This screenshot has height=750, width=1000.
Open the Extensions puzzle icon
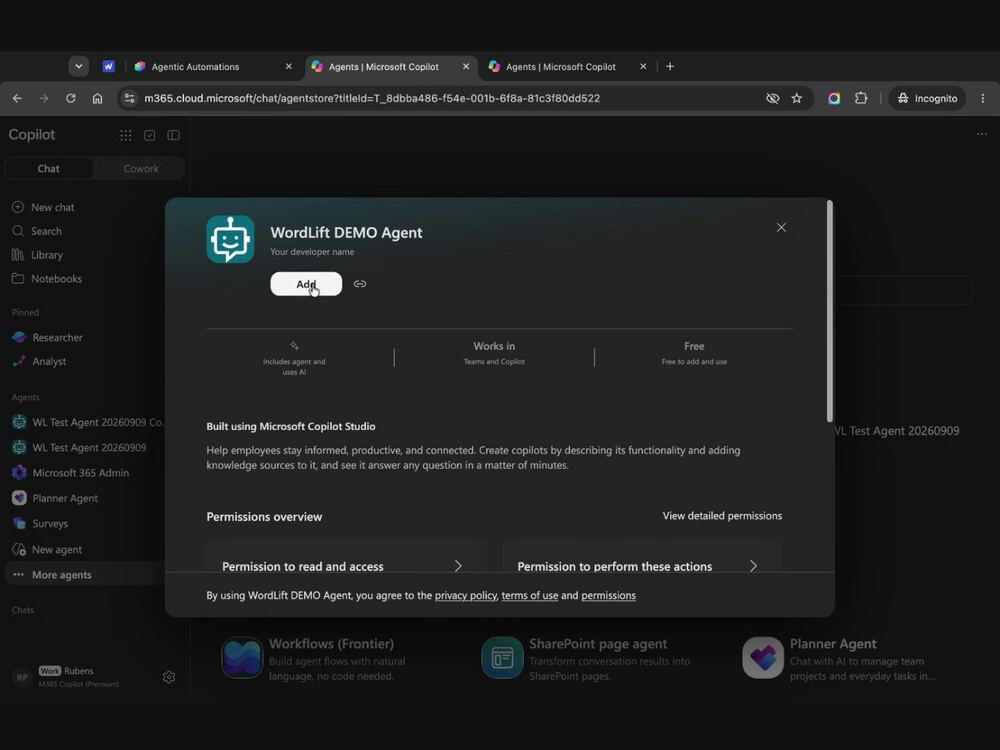click(861, 98)
